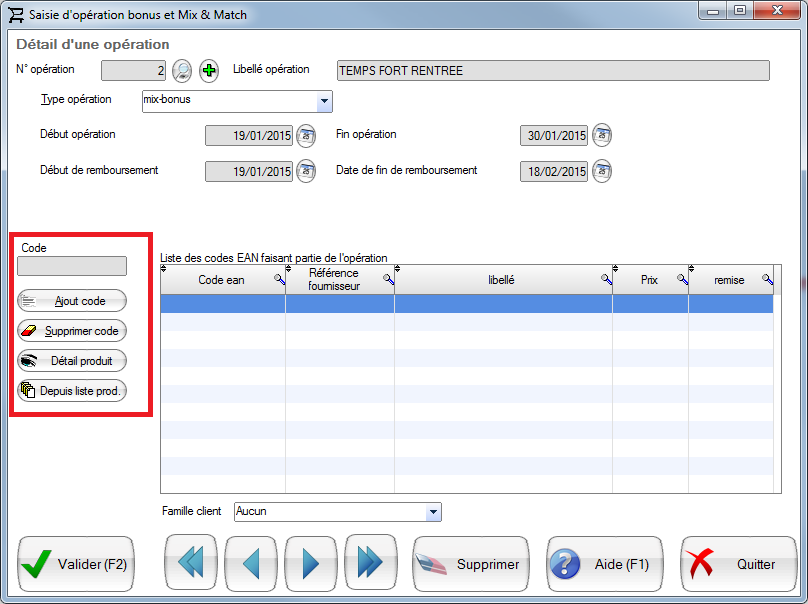Select the highlighted first row in EAN list
This screenshot has height=604, width=808.
pyautogui.click(x=467, y=304)
